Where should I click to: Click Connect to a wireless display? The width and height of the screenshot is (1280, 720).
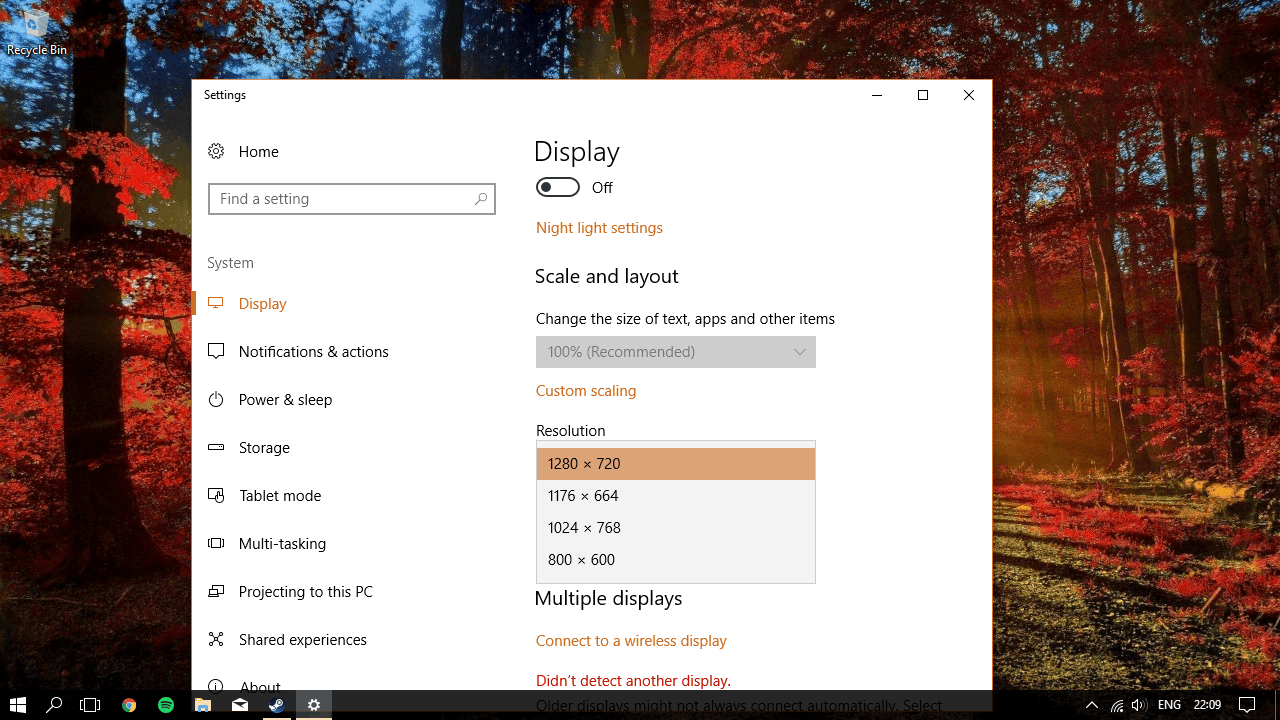pyautogui.click(x=631, y=641)
